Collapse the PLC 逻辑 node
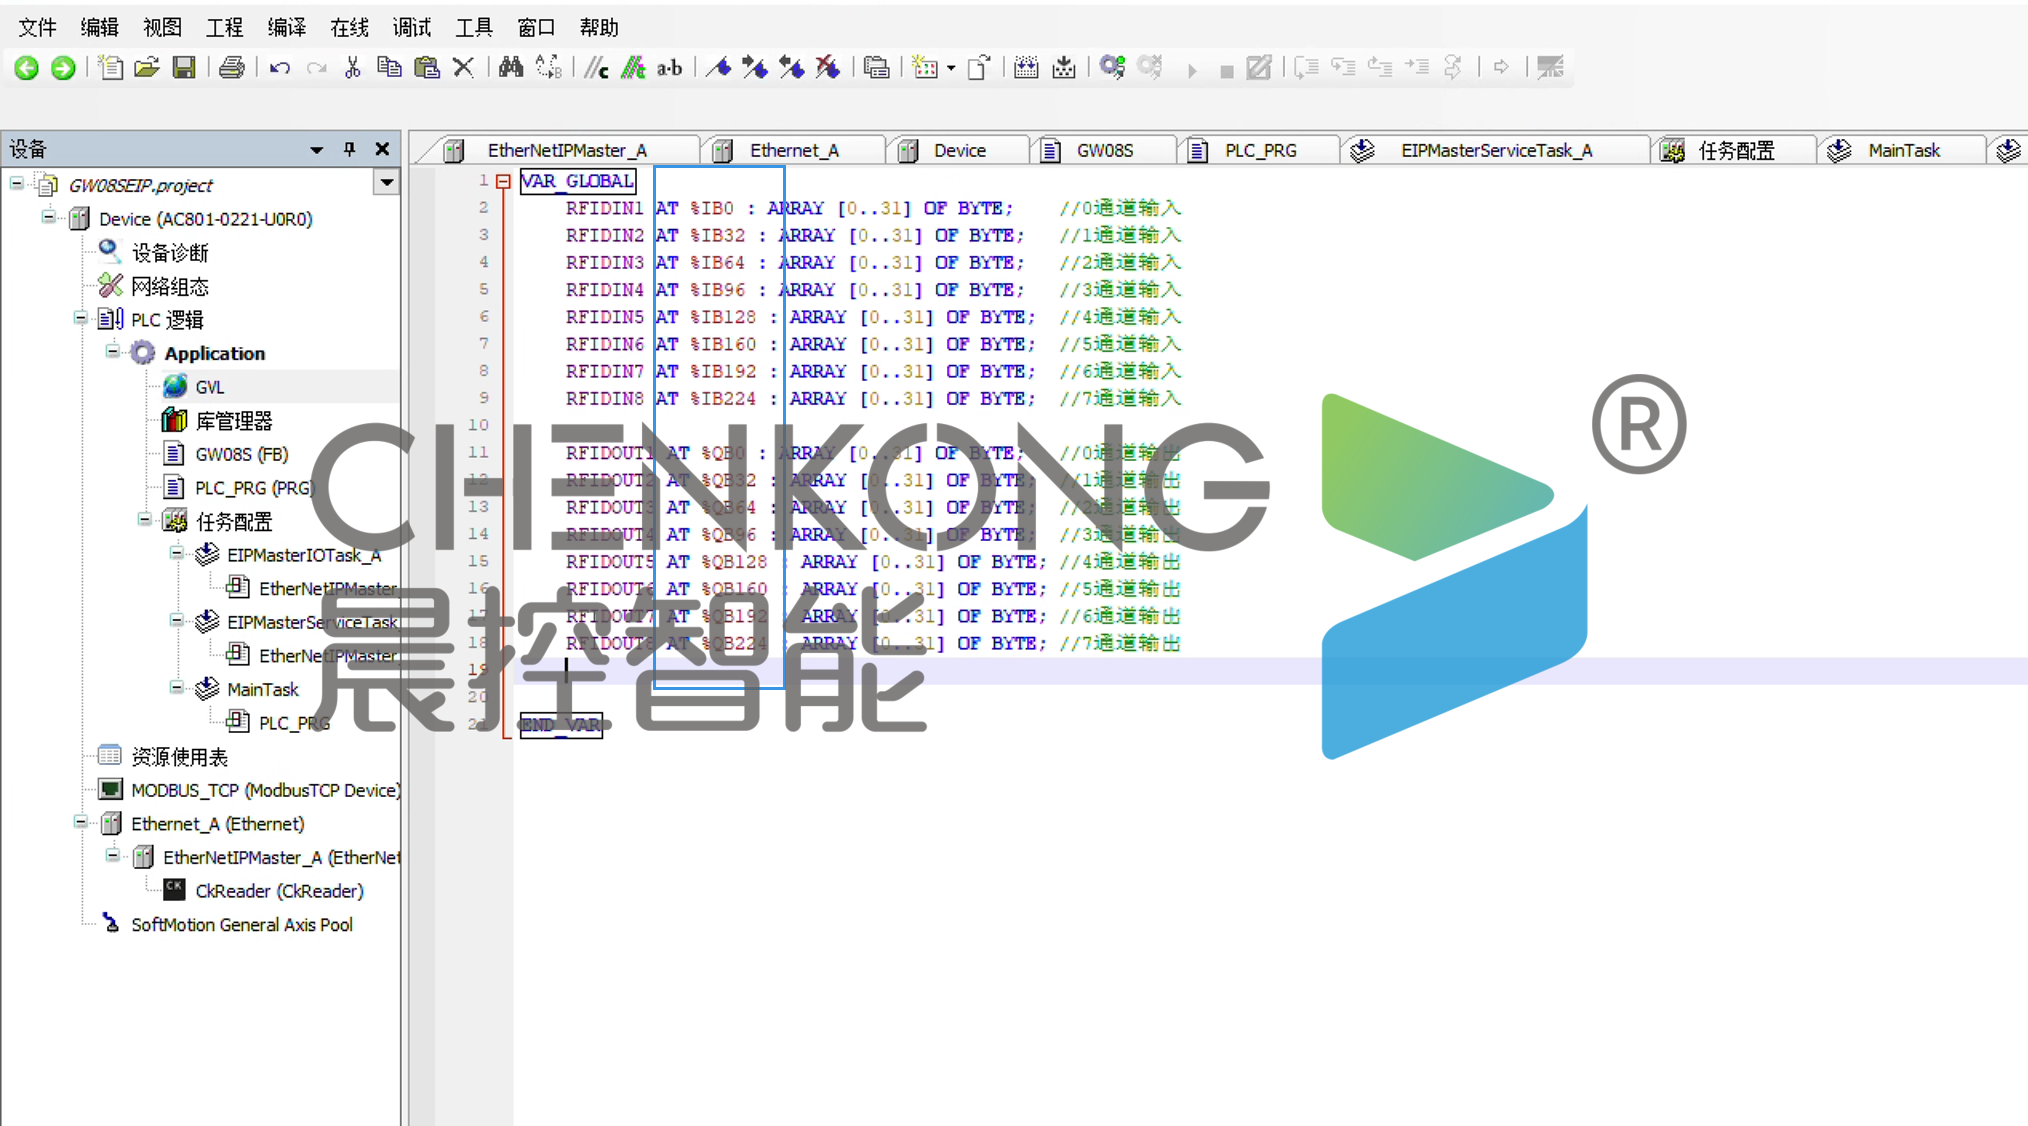The image size is (2028, 1126). 81,318
